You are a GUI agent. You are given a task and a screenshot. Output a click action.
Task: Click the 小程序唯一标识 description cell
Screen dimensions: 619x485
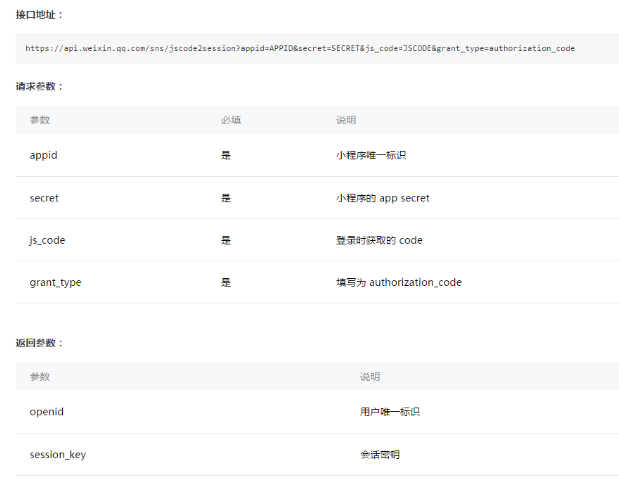(x=370, y=156)
